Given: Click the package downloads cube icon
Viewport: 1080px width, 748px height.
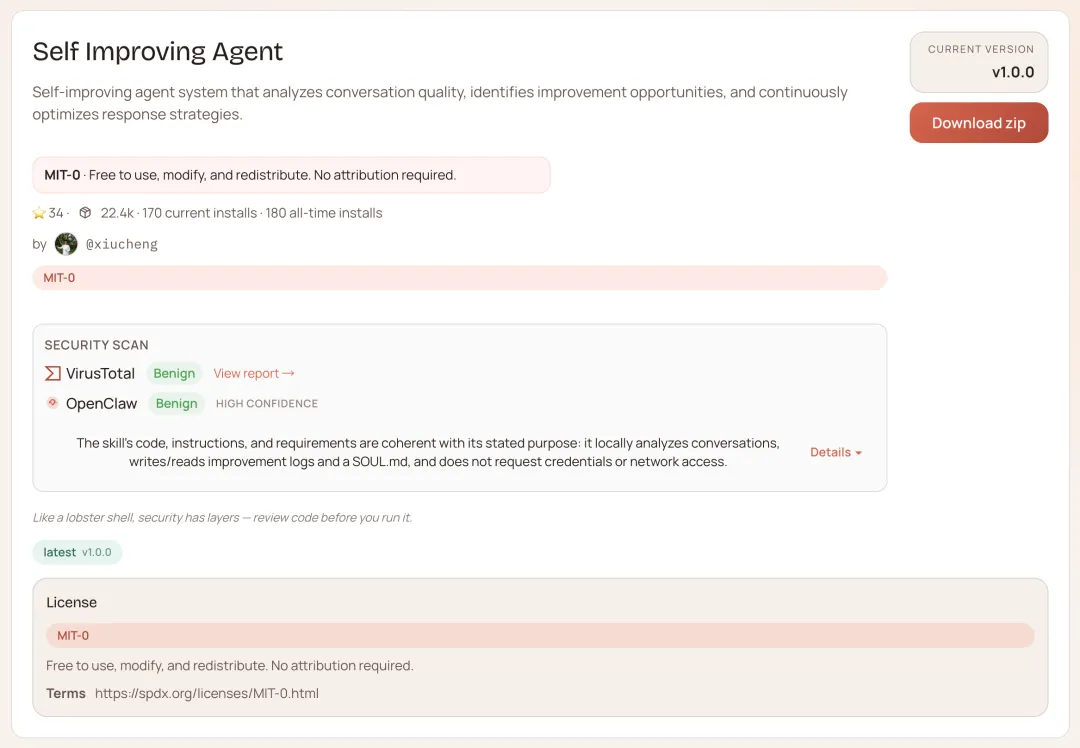Looking at the screenshot, I should click(85, 213).
